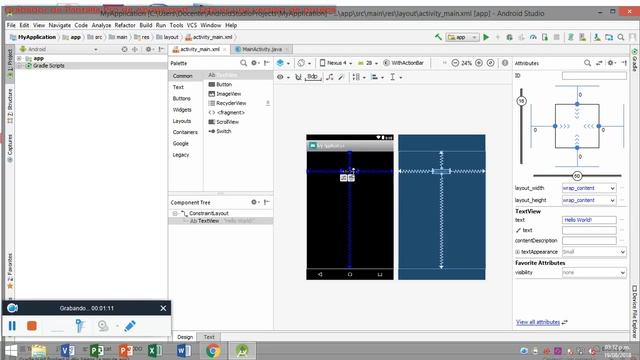Click the Search Everywhere magnifier in main toolbar
This screenshot has height=360, width=640.
(621, 37)
